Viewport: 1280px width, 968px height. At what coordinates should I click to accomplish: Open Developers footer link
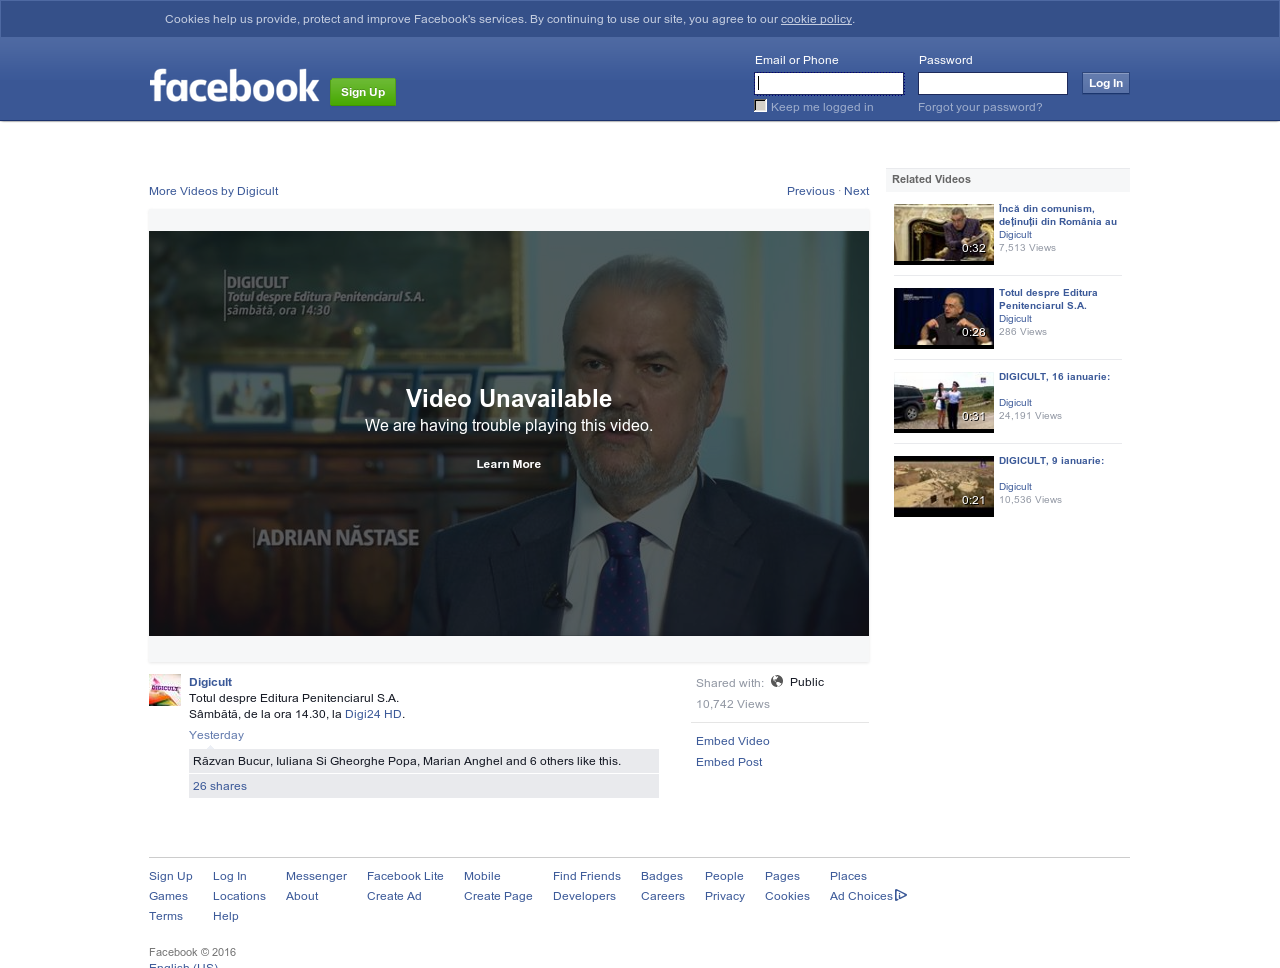[584, 896]
